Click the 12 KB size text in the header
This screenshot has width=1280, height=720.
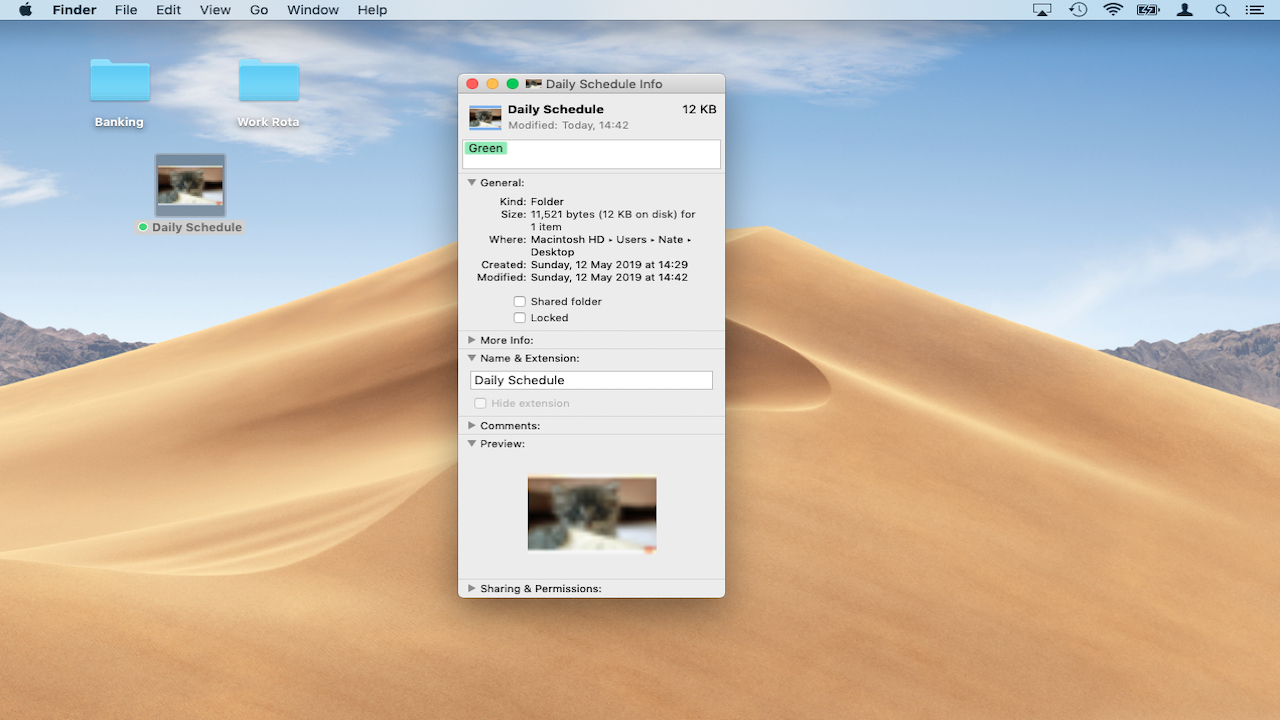pyautogui.click(x=699, y=109)
